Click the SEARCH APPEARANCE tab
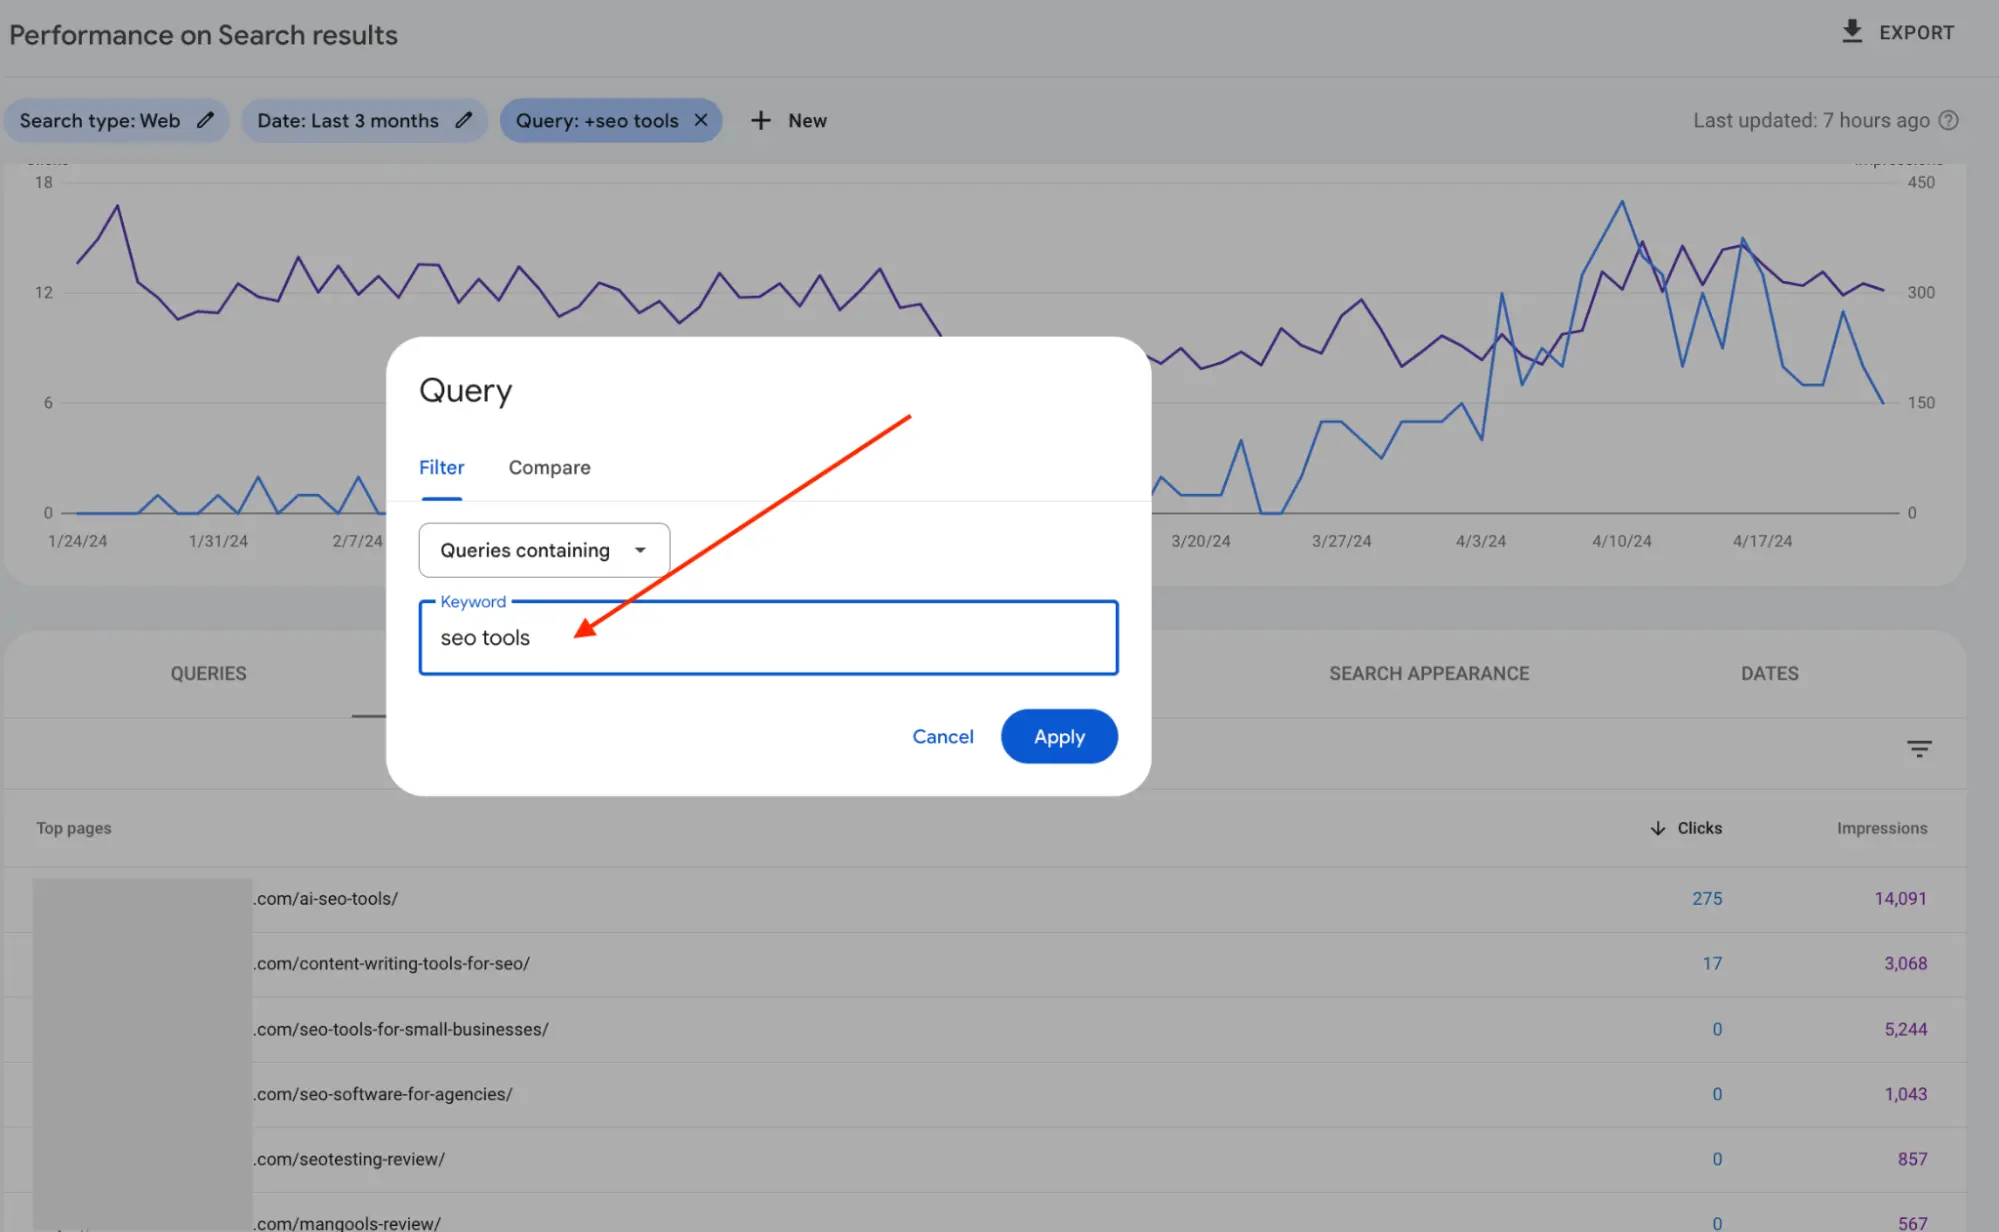The image size is (1999, 1232). tap(1428, 672)
